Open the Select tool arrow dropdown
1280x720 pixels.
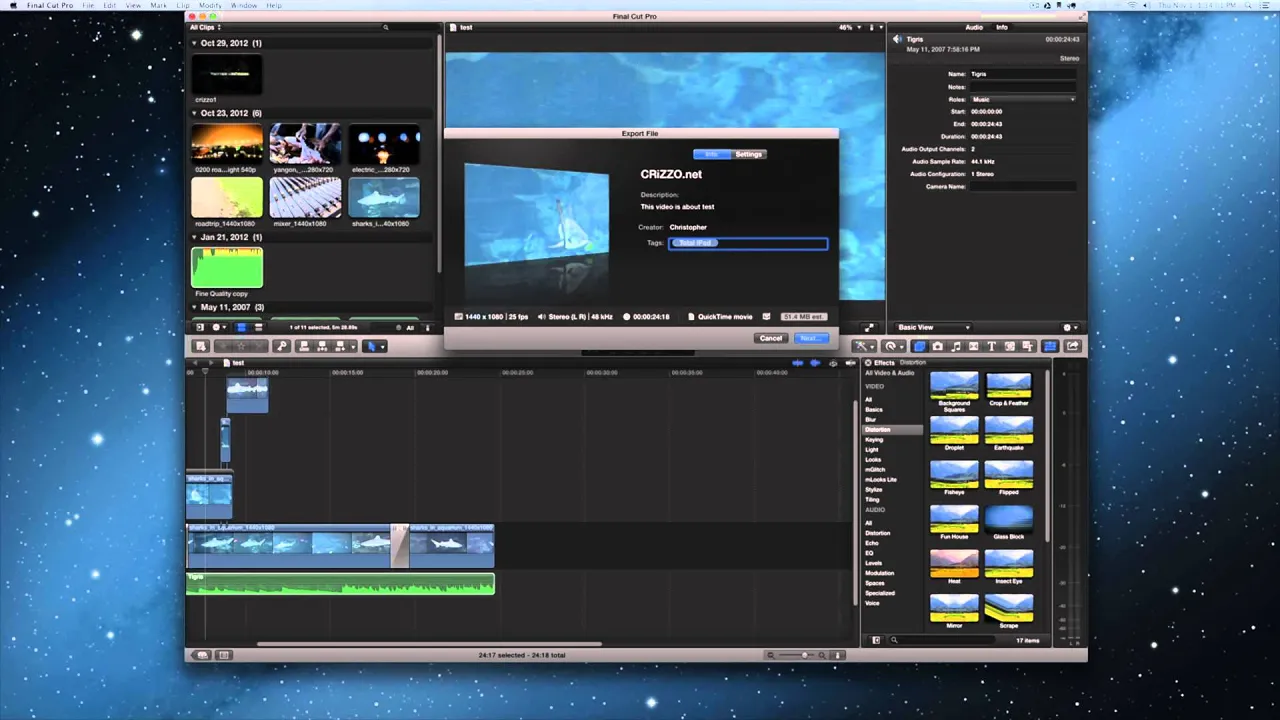(x=374, y=346)
